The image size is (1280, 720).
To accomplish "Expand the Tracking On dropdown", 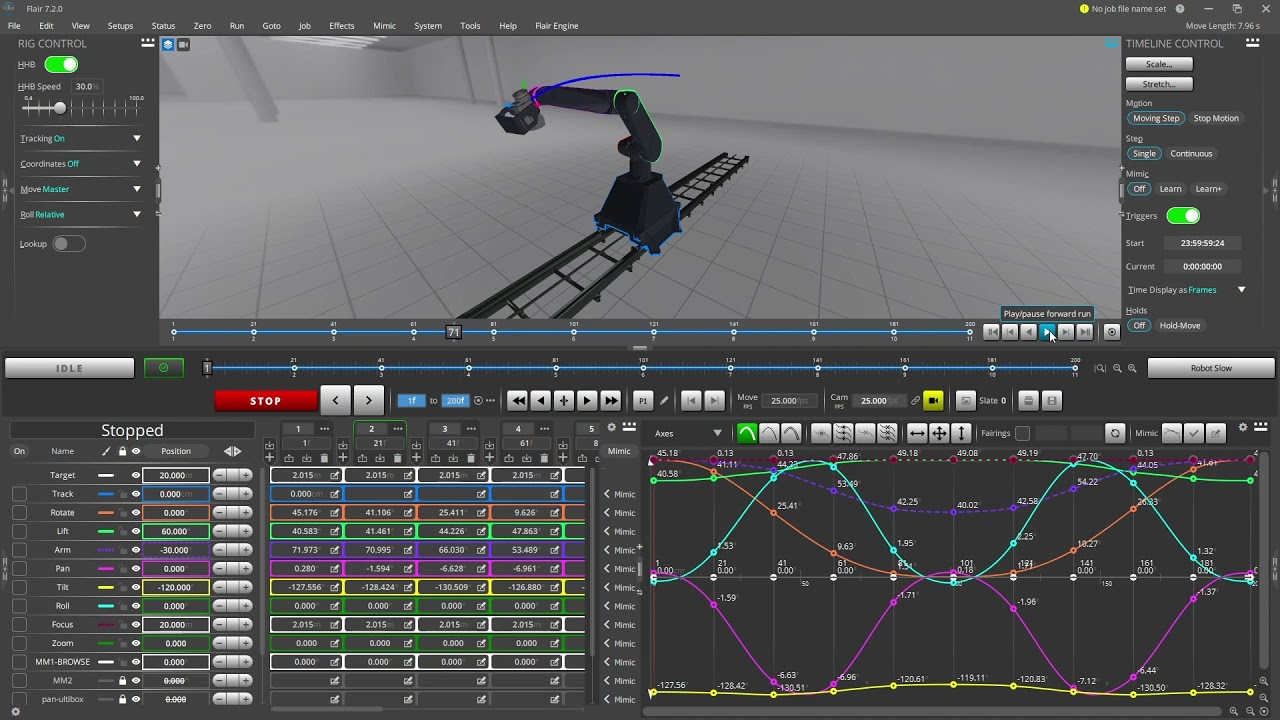I will [x=137, y=138].
